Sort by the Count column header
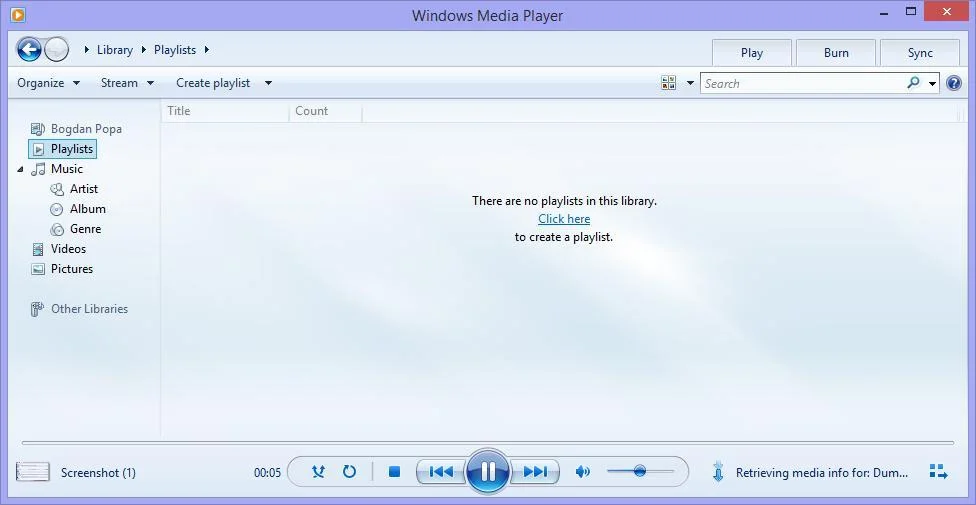Screen dimensions: 976x505 click(x=326, y=111)
